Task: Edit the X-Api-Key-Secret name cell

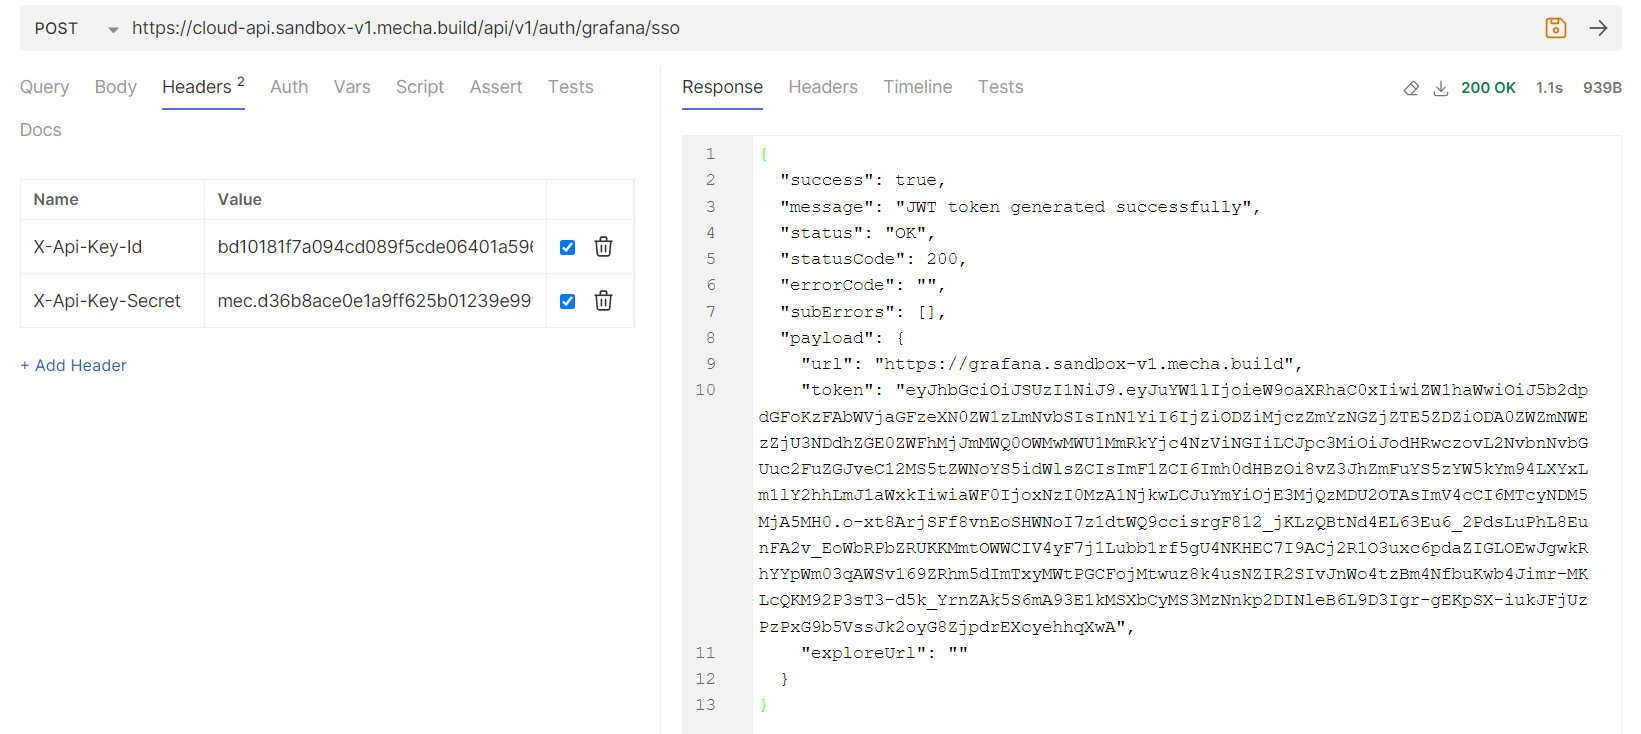Action: (x=112, y=301)
